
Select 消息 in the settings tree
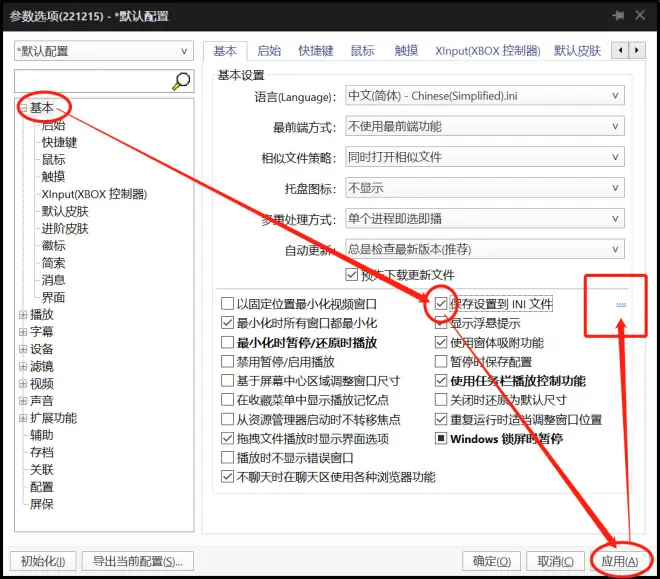pos(53,280)
